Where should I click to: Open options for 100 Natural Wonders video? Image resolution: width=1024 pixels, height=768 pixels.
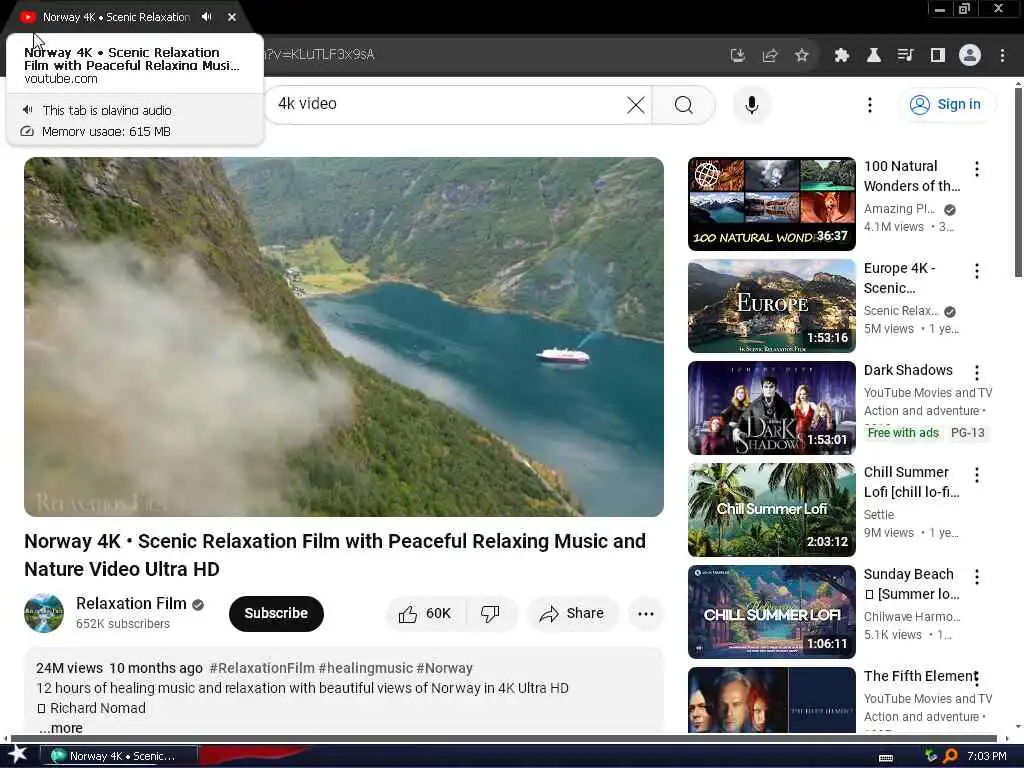pyautogui.click(x=977, y=169)
